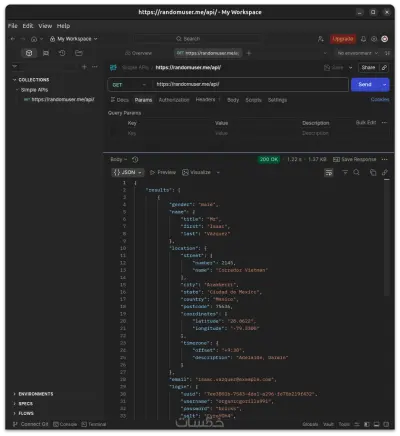
Task: Open environment quick look icon
Action: [387, 53]
